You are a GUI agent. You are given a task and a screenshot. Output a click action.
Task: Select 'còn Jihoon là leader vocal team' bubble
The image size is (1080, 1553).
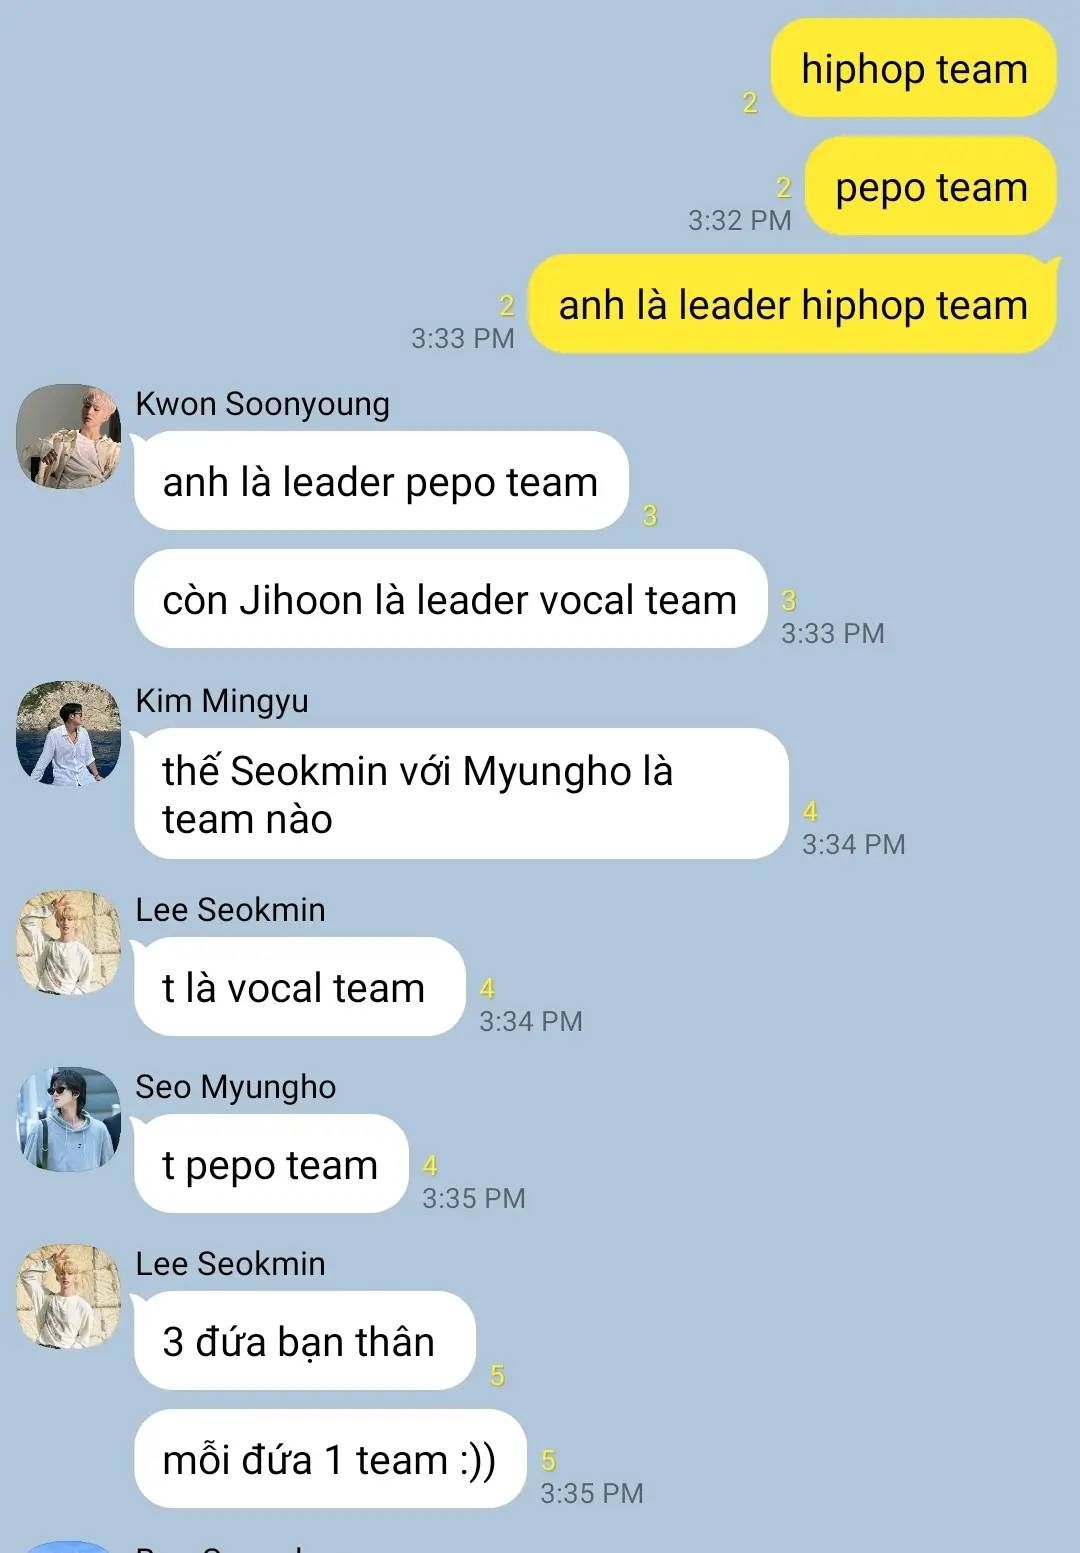(x=450, y=599)
